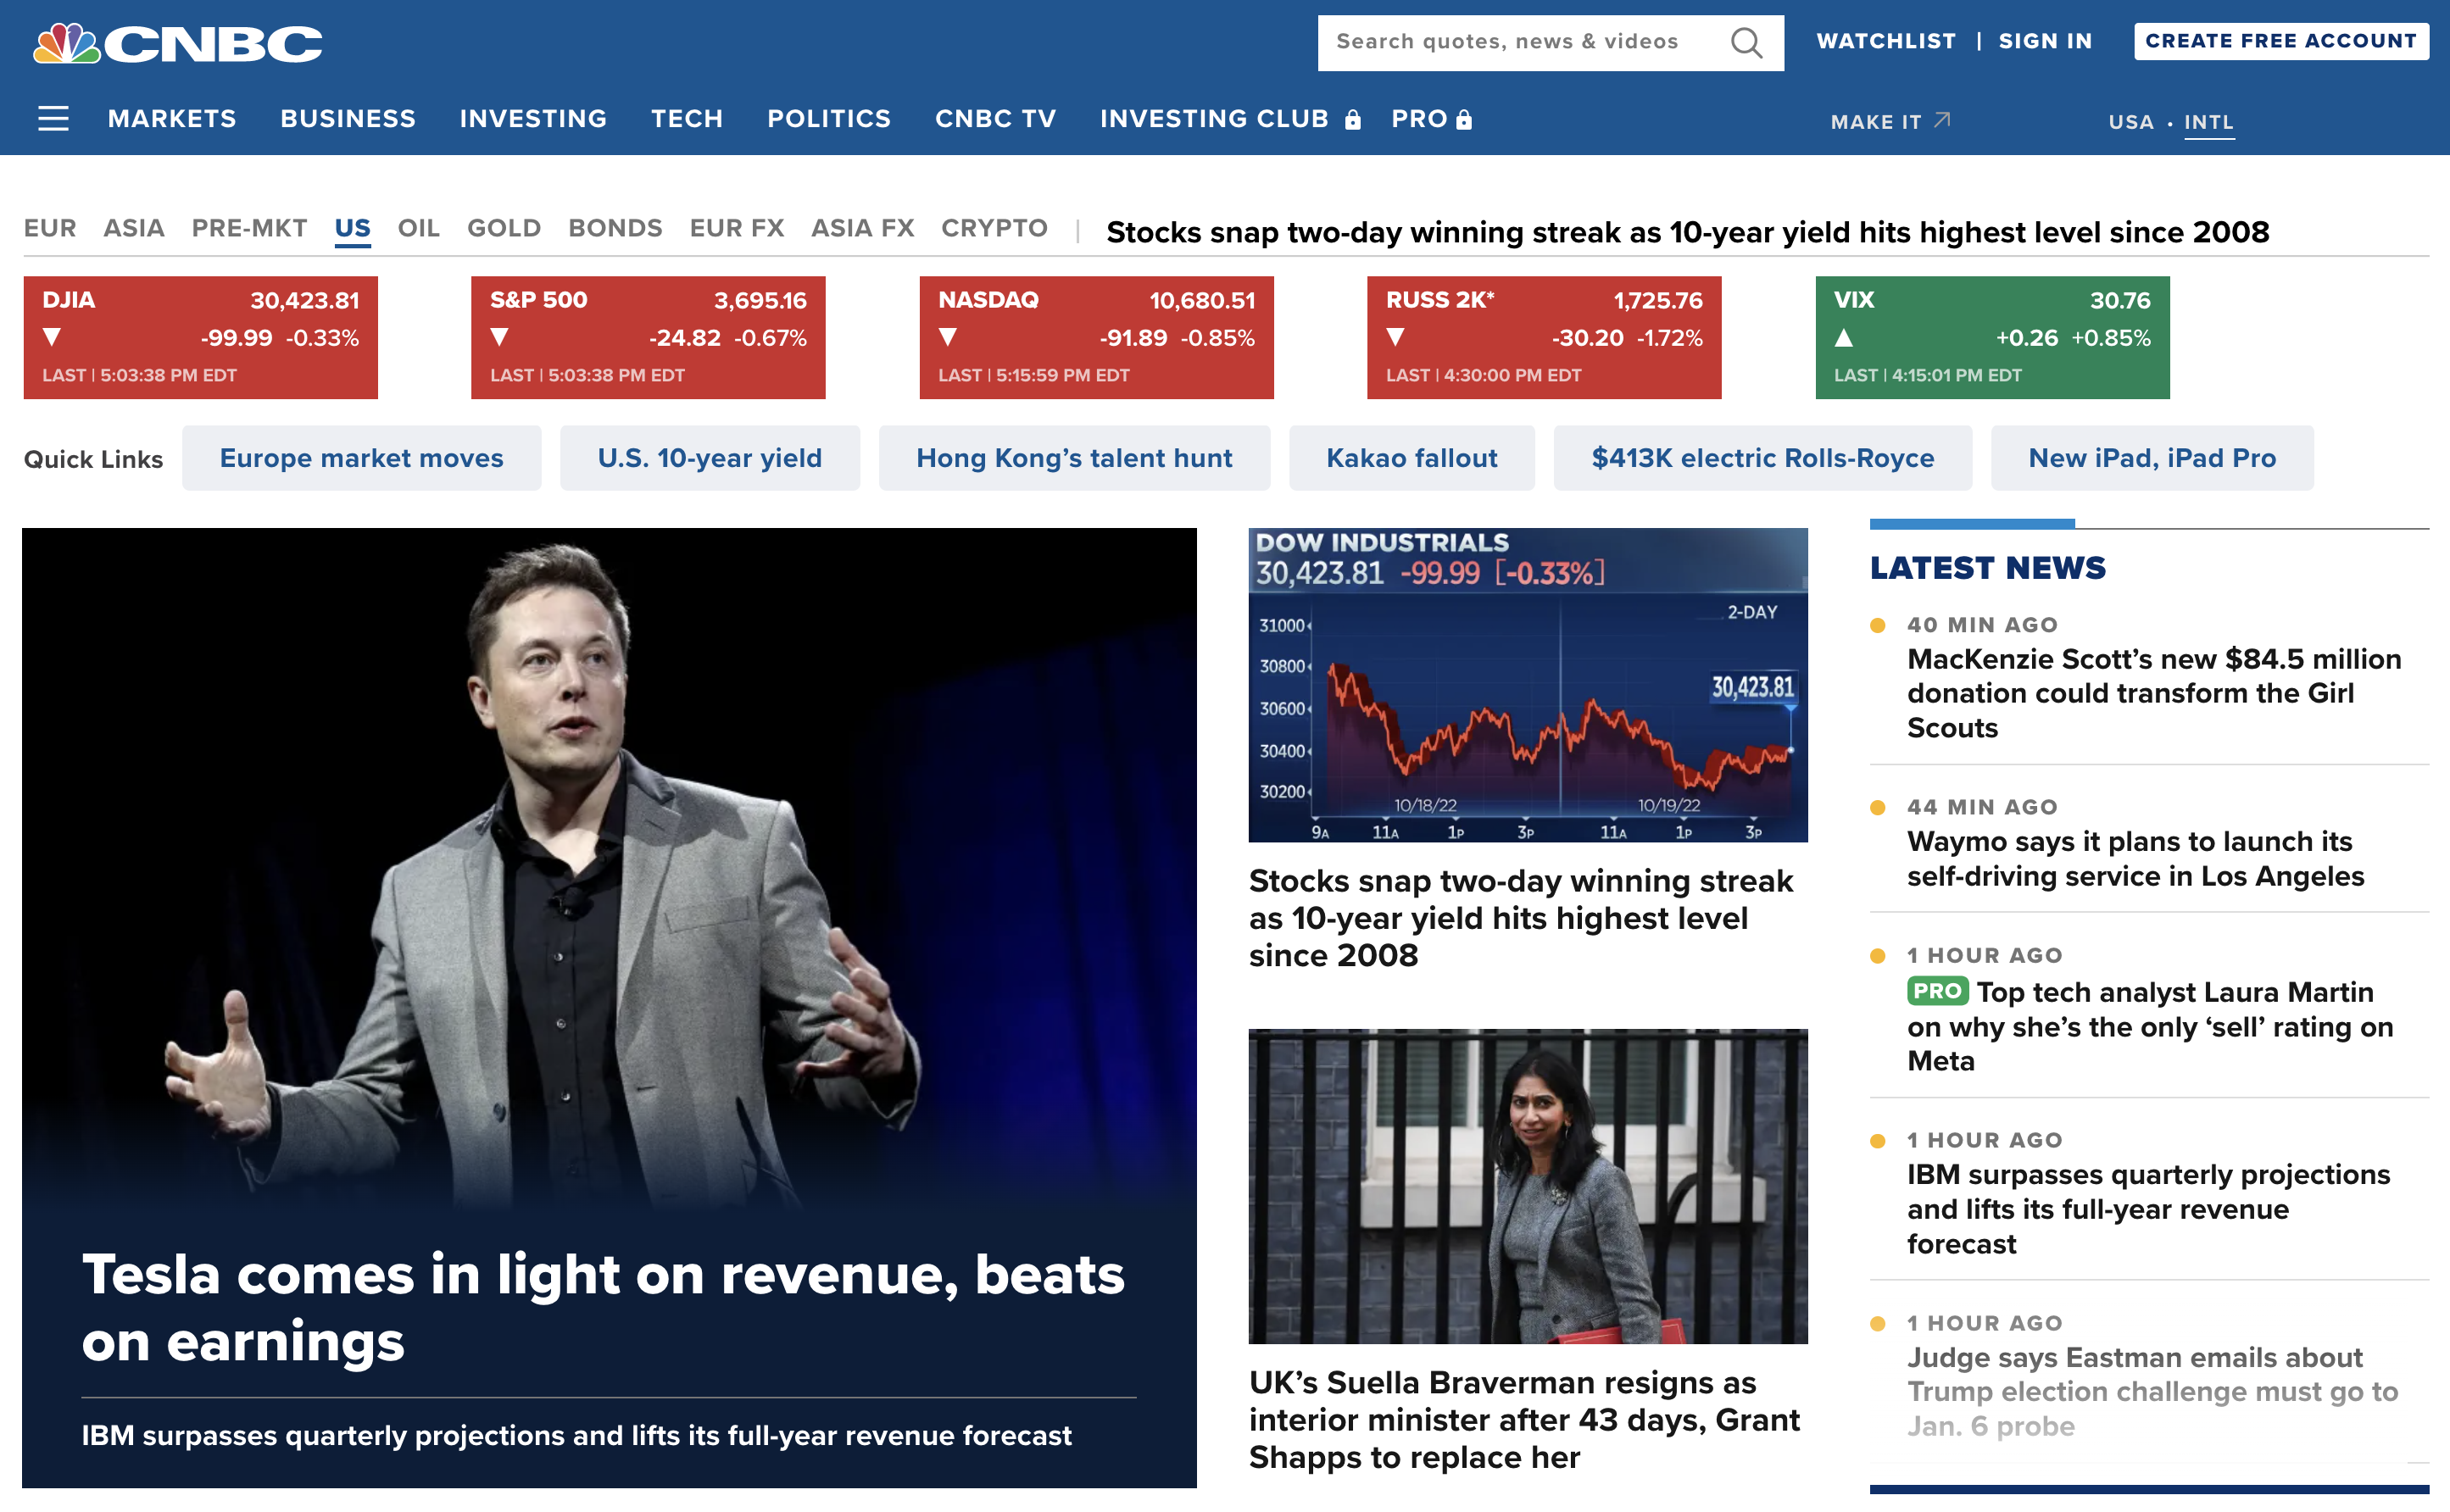
Task: Open the Make It link
Action: (x=1876, y=122)
